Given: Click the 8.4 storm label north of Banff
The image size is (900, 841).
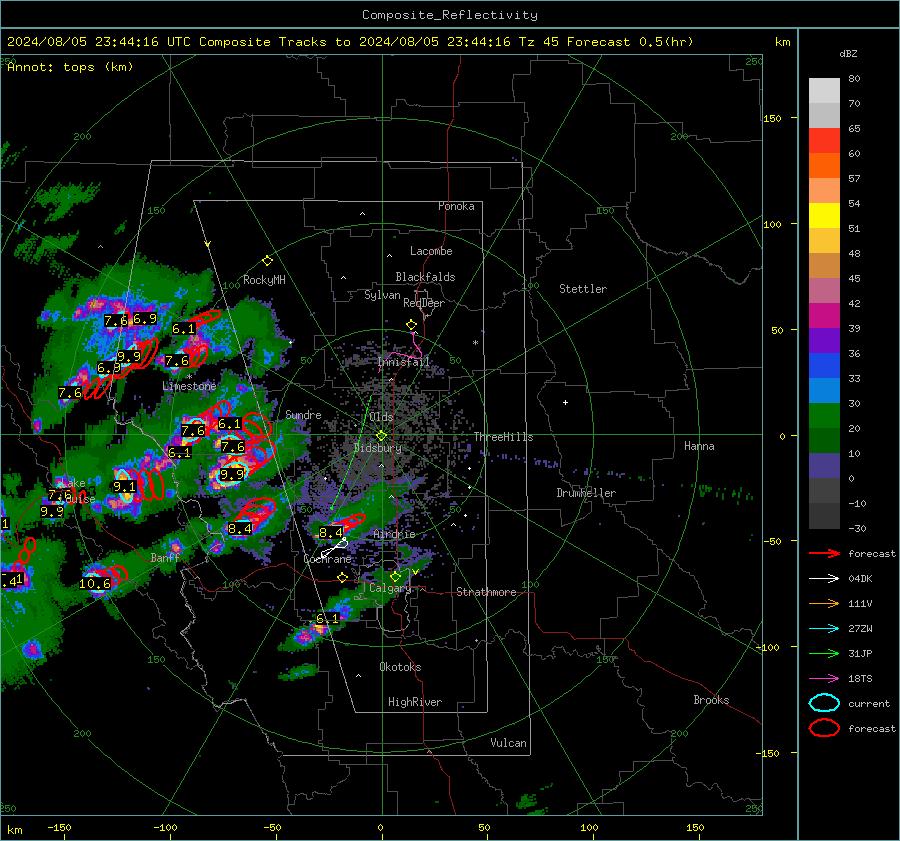Looking at the screenshot, I should 239,528.
